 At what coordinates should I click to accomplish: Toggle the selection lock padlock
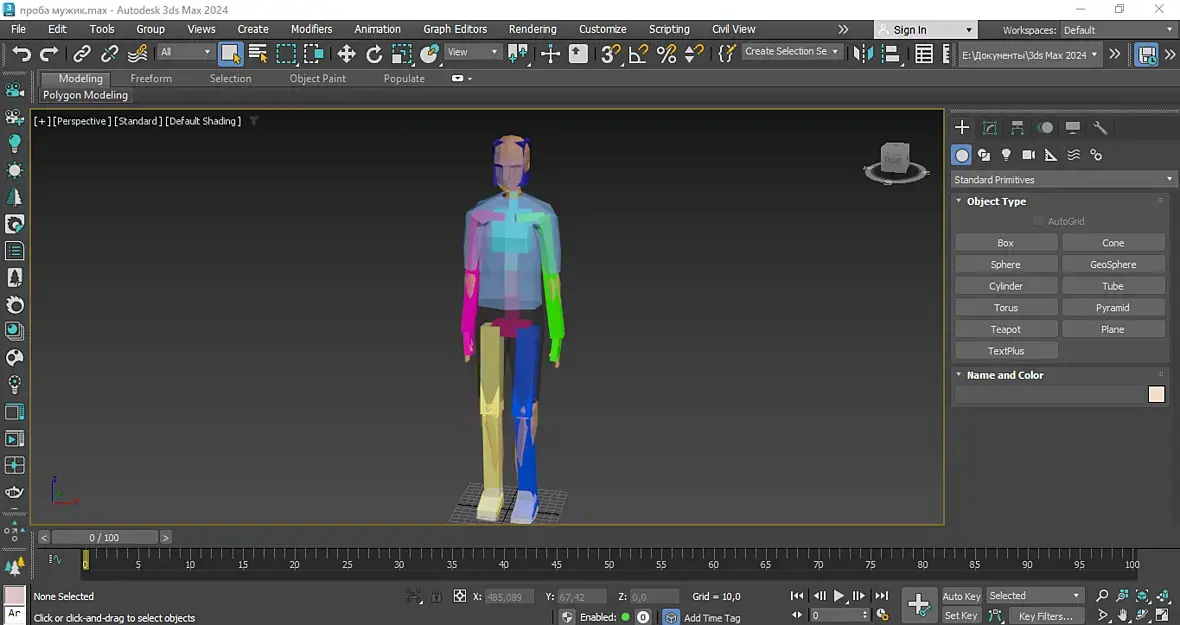[437, 596]
